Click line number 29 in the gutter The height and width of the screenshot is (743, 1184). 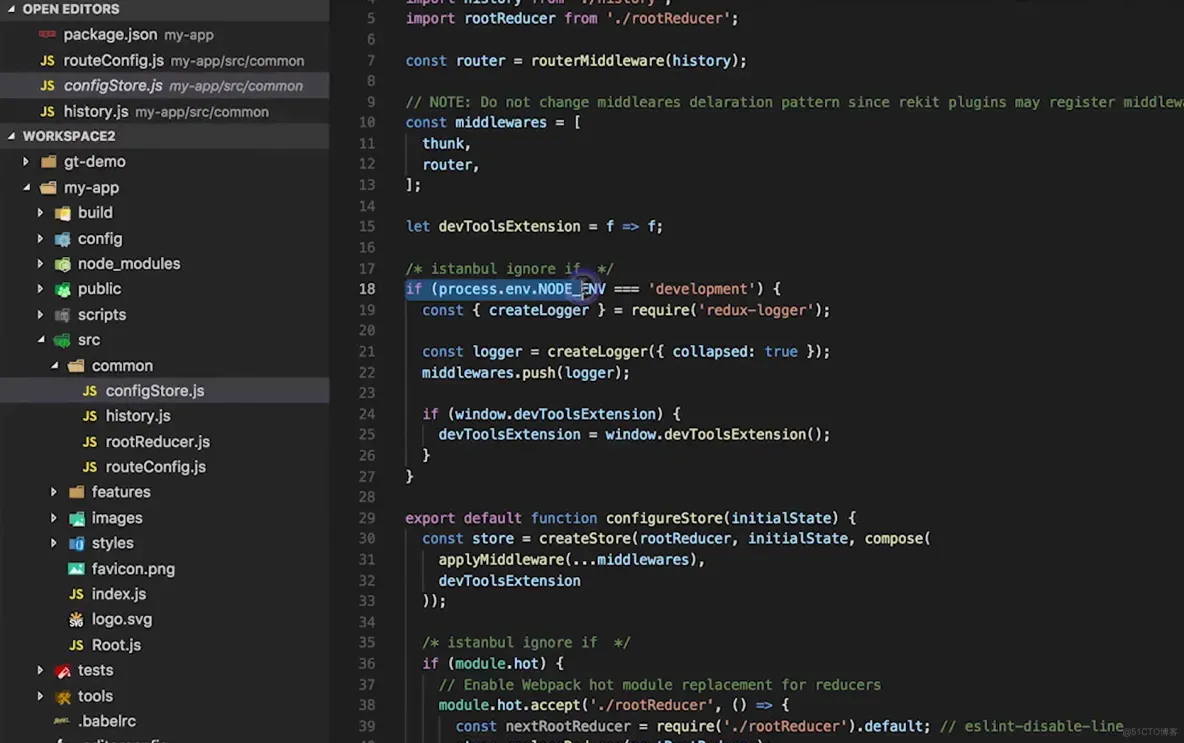tap(367, 518)
